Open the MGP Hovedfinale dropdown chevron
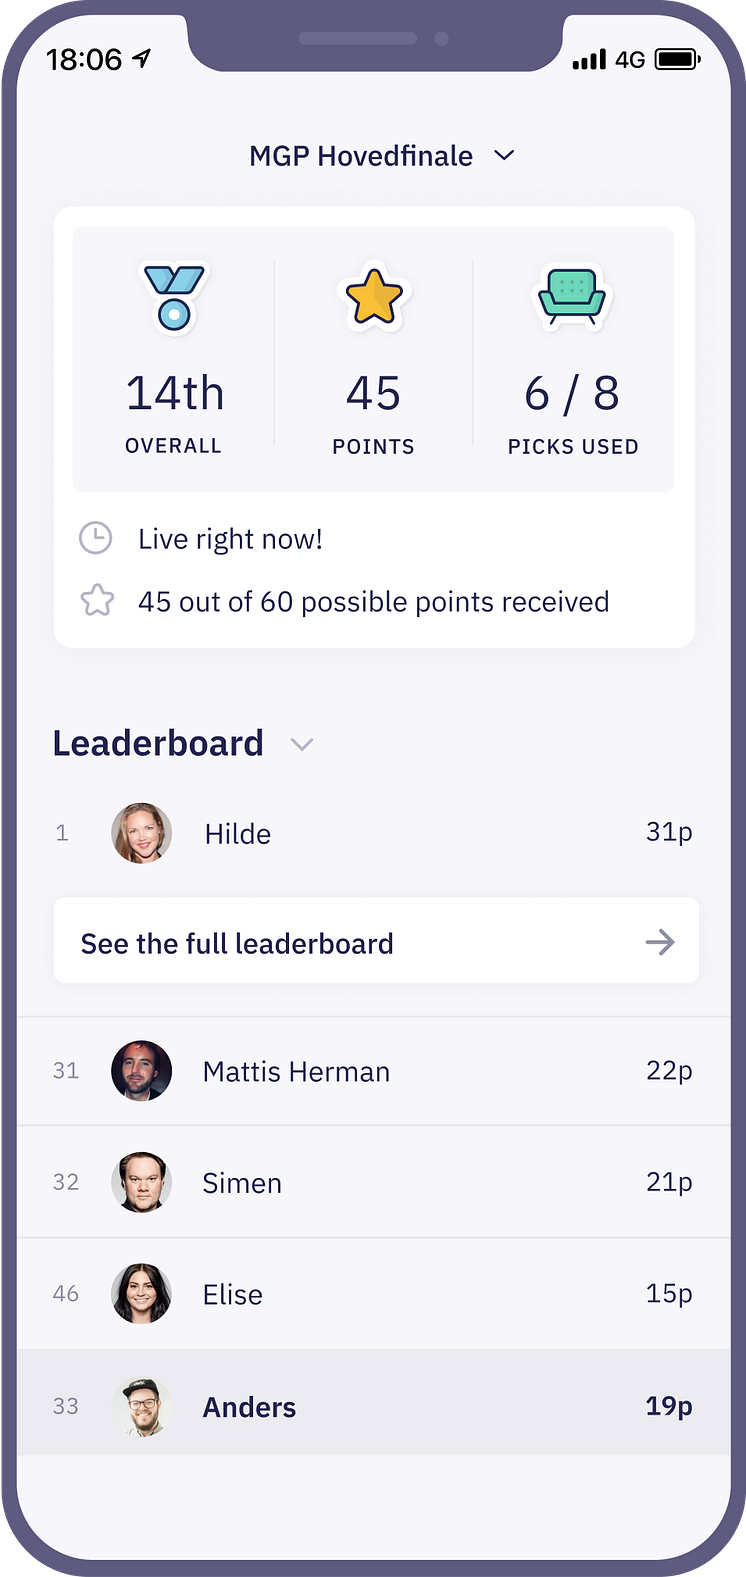This screenshot has width=746, height=1577. pyautogui.click(x=504, y=156)
